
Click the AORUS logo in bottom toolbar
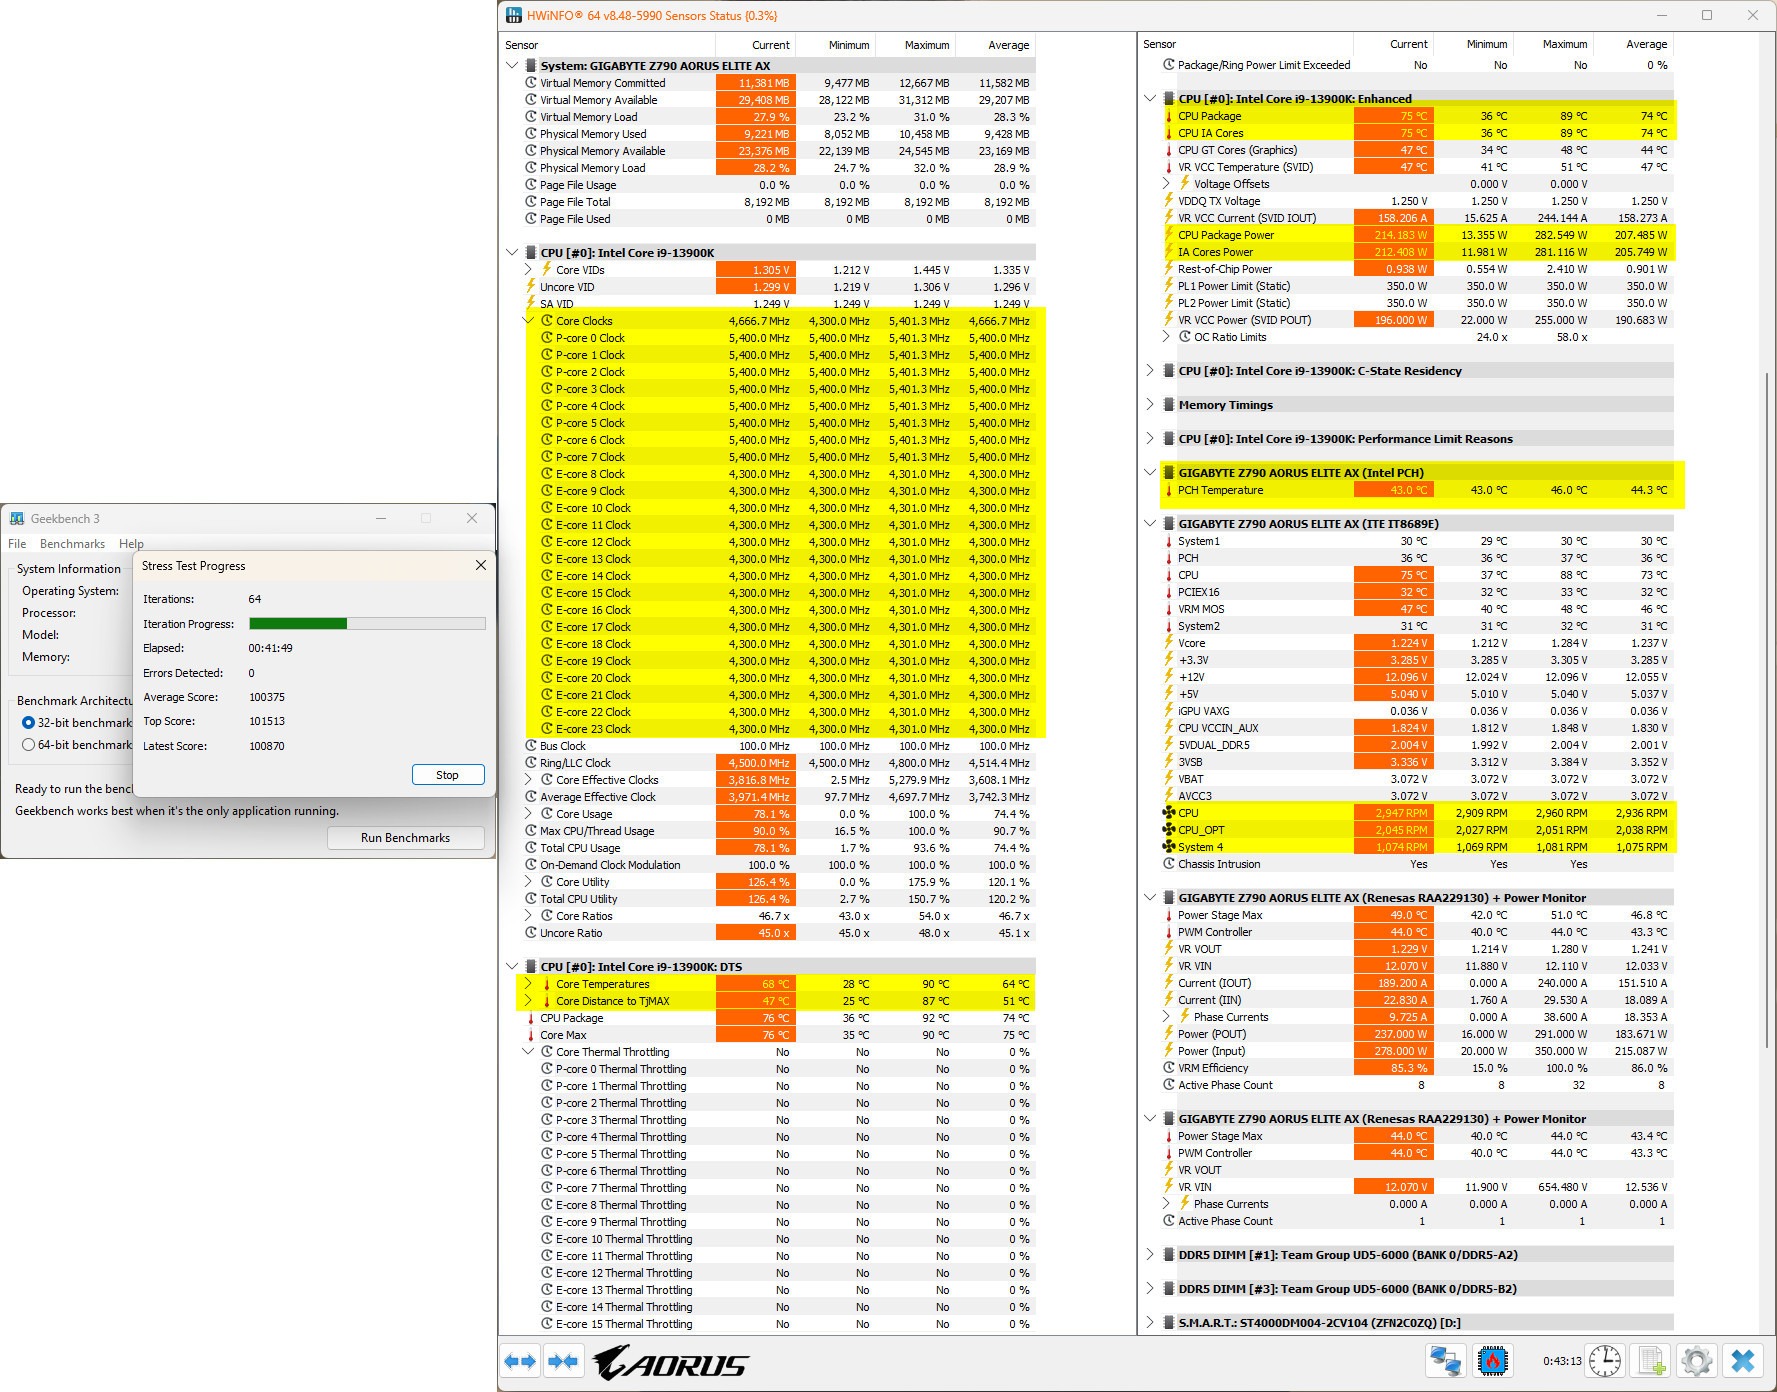pyautogui.click(x=670, y=1362)
